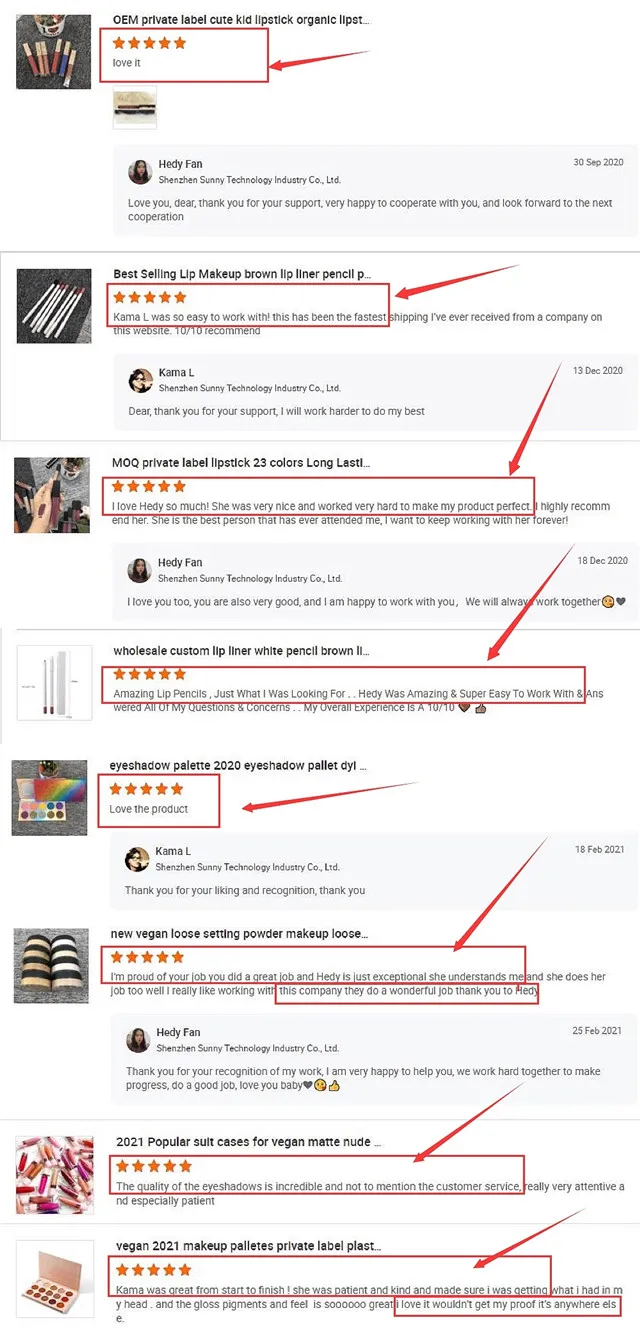Open the 'new vegan loose setting powder' title
The height and width of the screenshot is (1339, 640).
click(239, 934)
